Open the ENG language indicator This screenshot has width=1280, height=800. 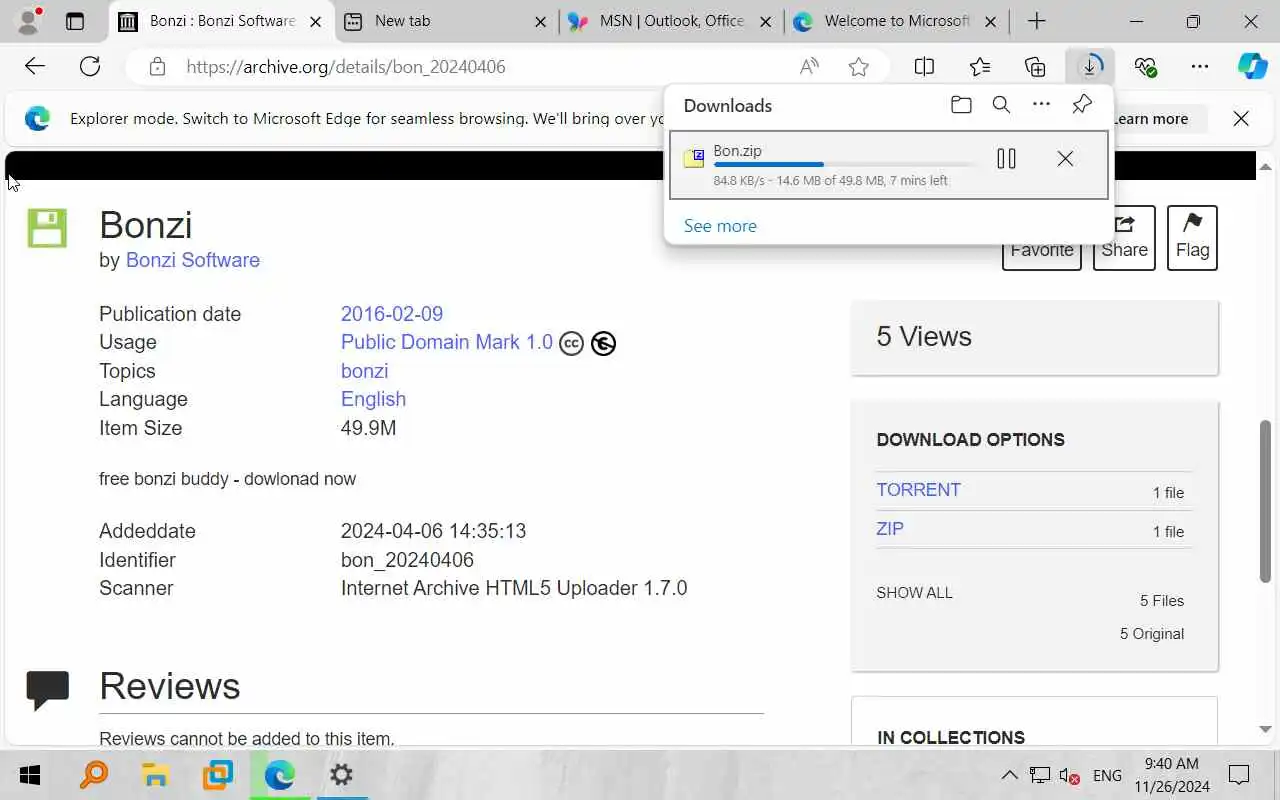1107,775
